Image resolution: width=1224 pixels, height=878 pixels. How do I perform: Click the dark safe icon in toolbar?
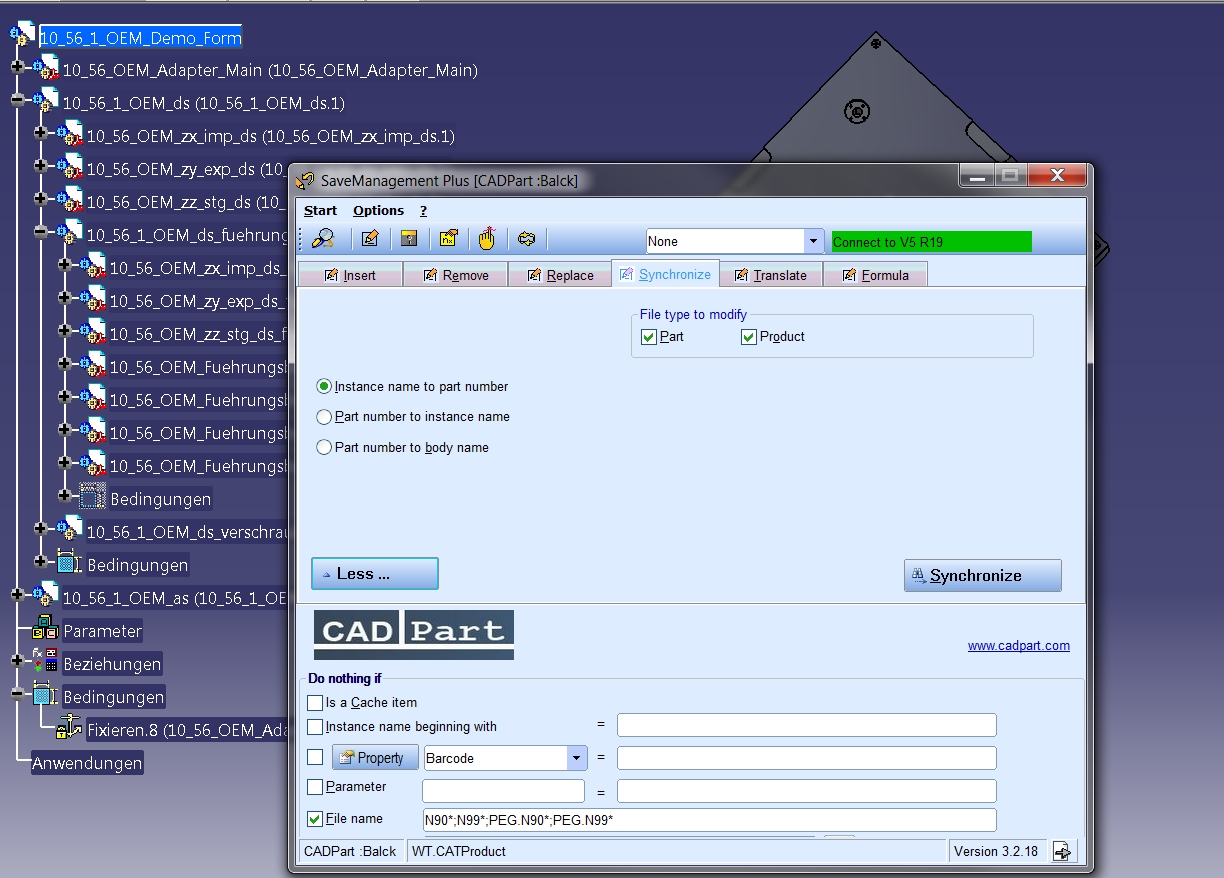pyautogui.click(x=408, y=239)
